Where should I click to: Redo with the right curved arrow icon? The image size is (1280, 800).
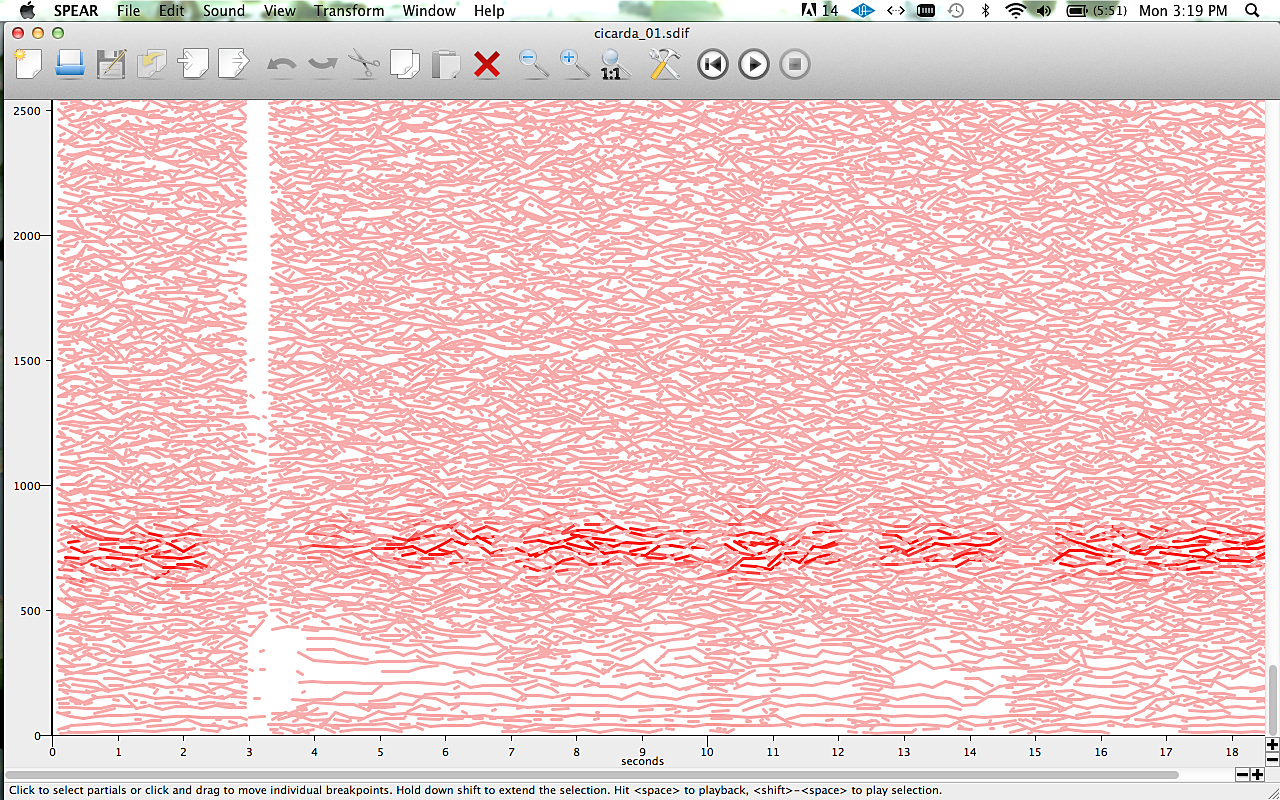coord(322,66)
